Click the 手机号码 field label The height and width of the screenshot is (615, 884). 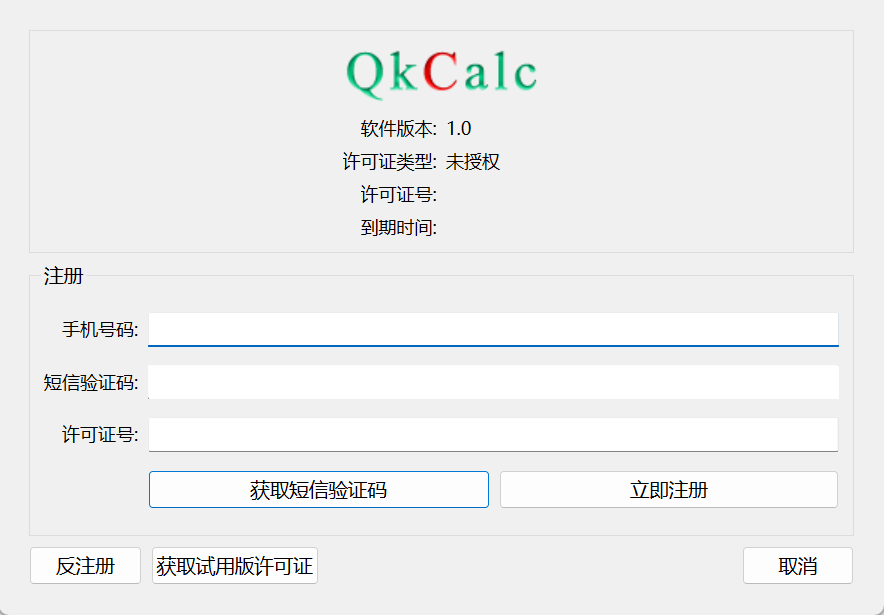(x=100, y=329)
